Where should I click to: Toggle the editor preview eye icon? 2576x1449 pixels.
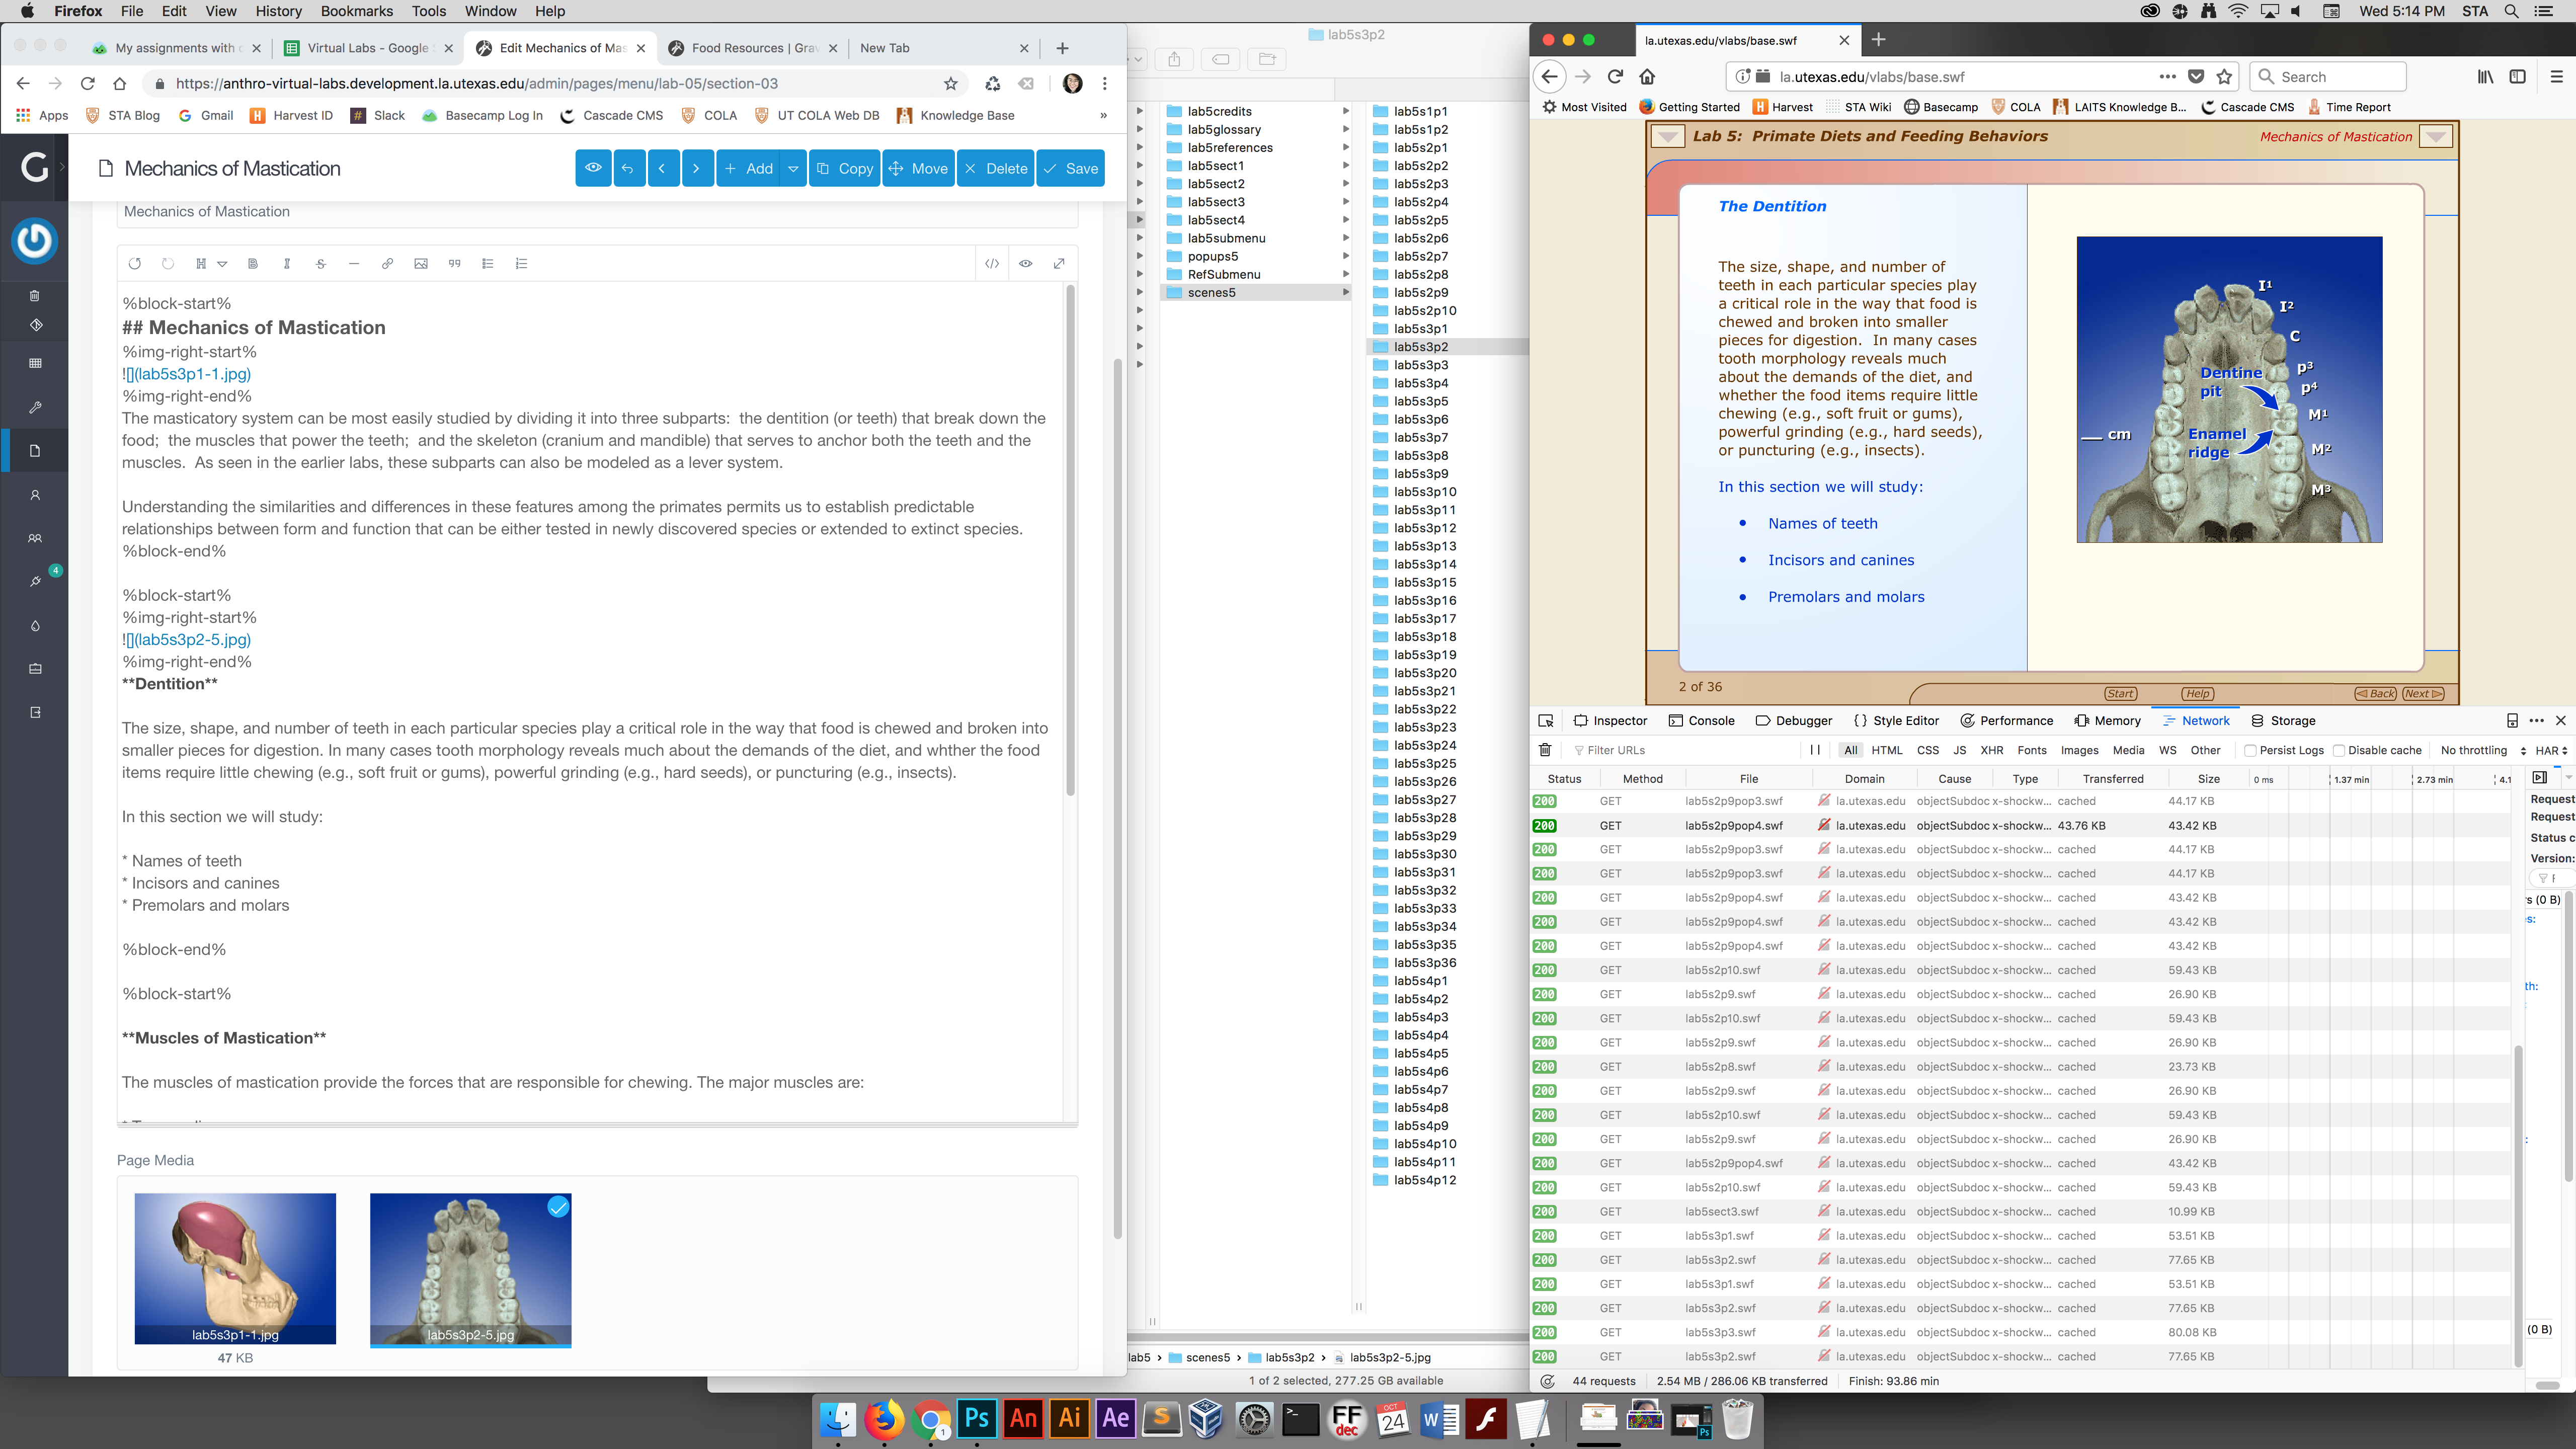[x=1026, y=264]
